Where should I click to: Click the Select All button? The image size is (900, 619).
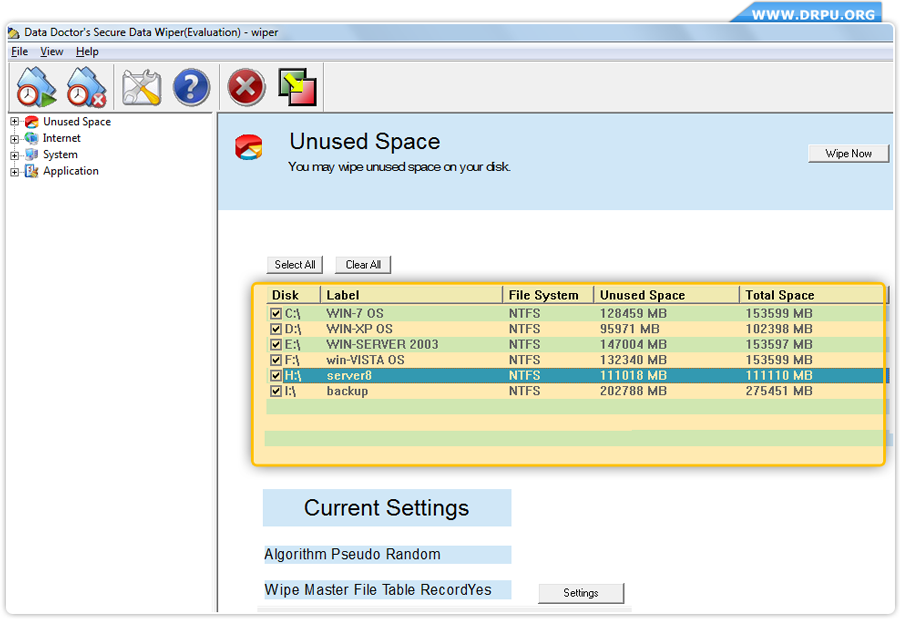(295, 265)
